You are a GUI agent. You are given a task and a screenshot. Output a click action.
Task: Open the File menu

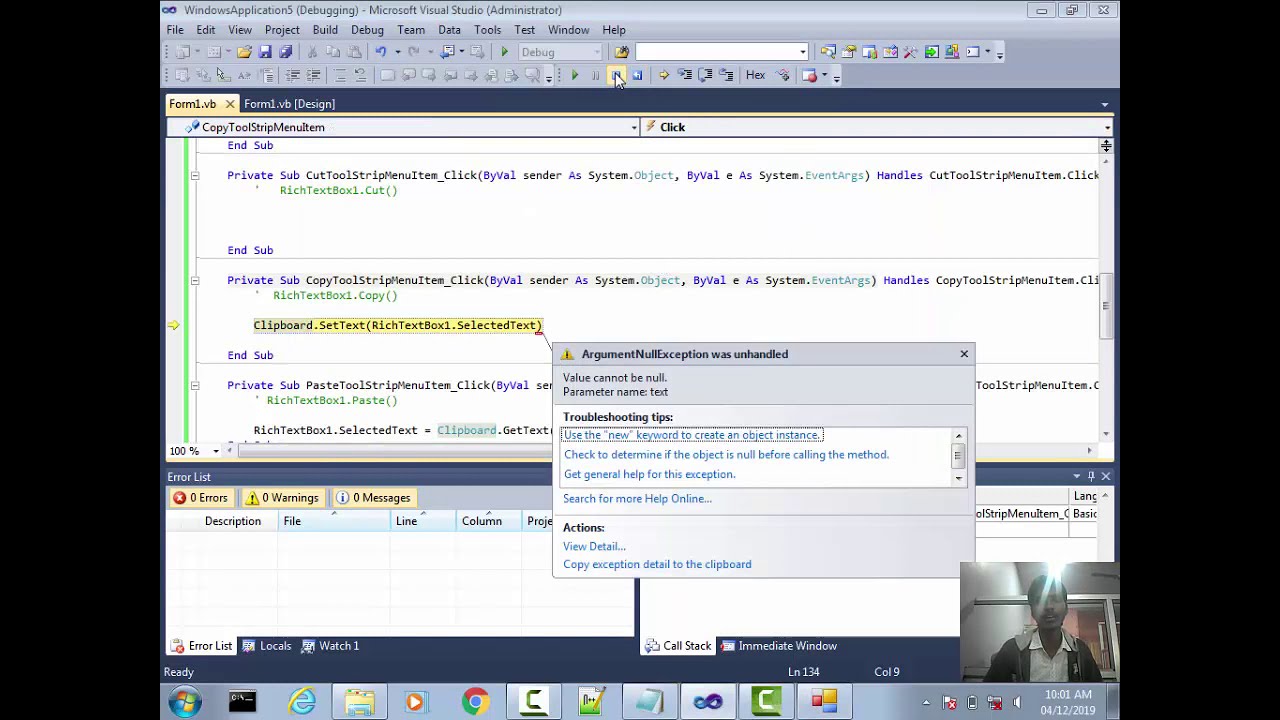pyautogui.click(x=175, y=30)
